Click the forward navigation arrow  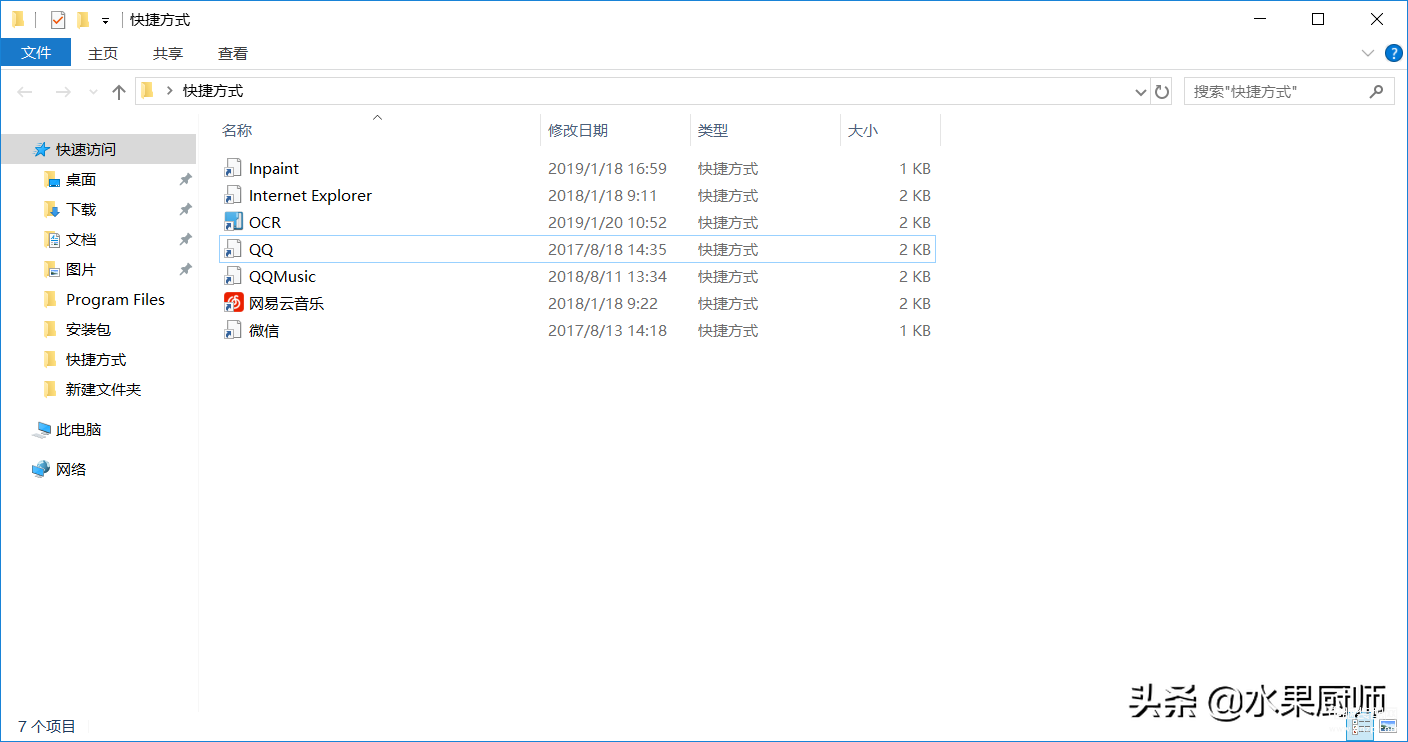coord(62,91)
